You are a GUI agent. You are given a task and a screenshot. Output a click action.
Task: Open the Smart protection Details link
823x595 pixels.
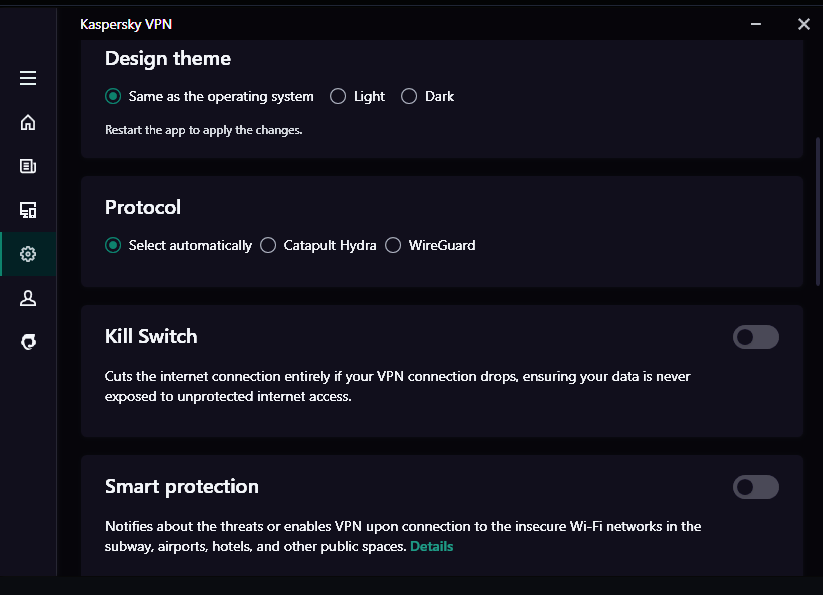tap(431, 546)
